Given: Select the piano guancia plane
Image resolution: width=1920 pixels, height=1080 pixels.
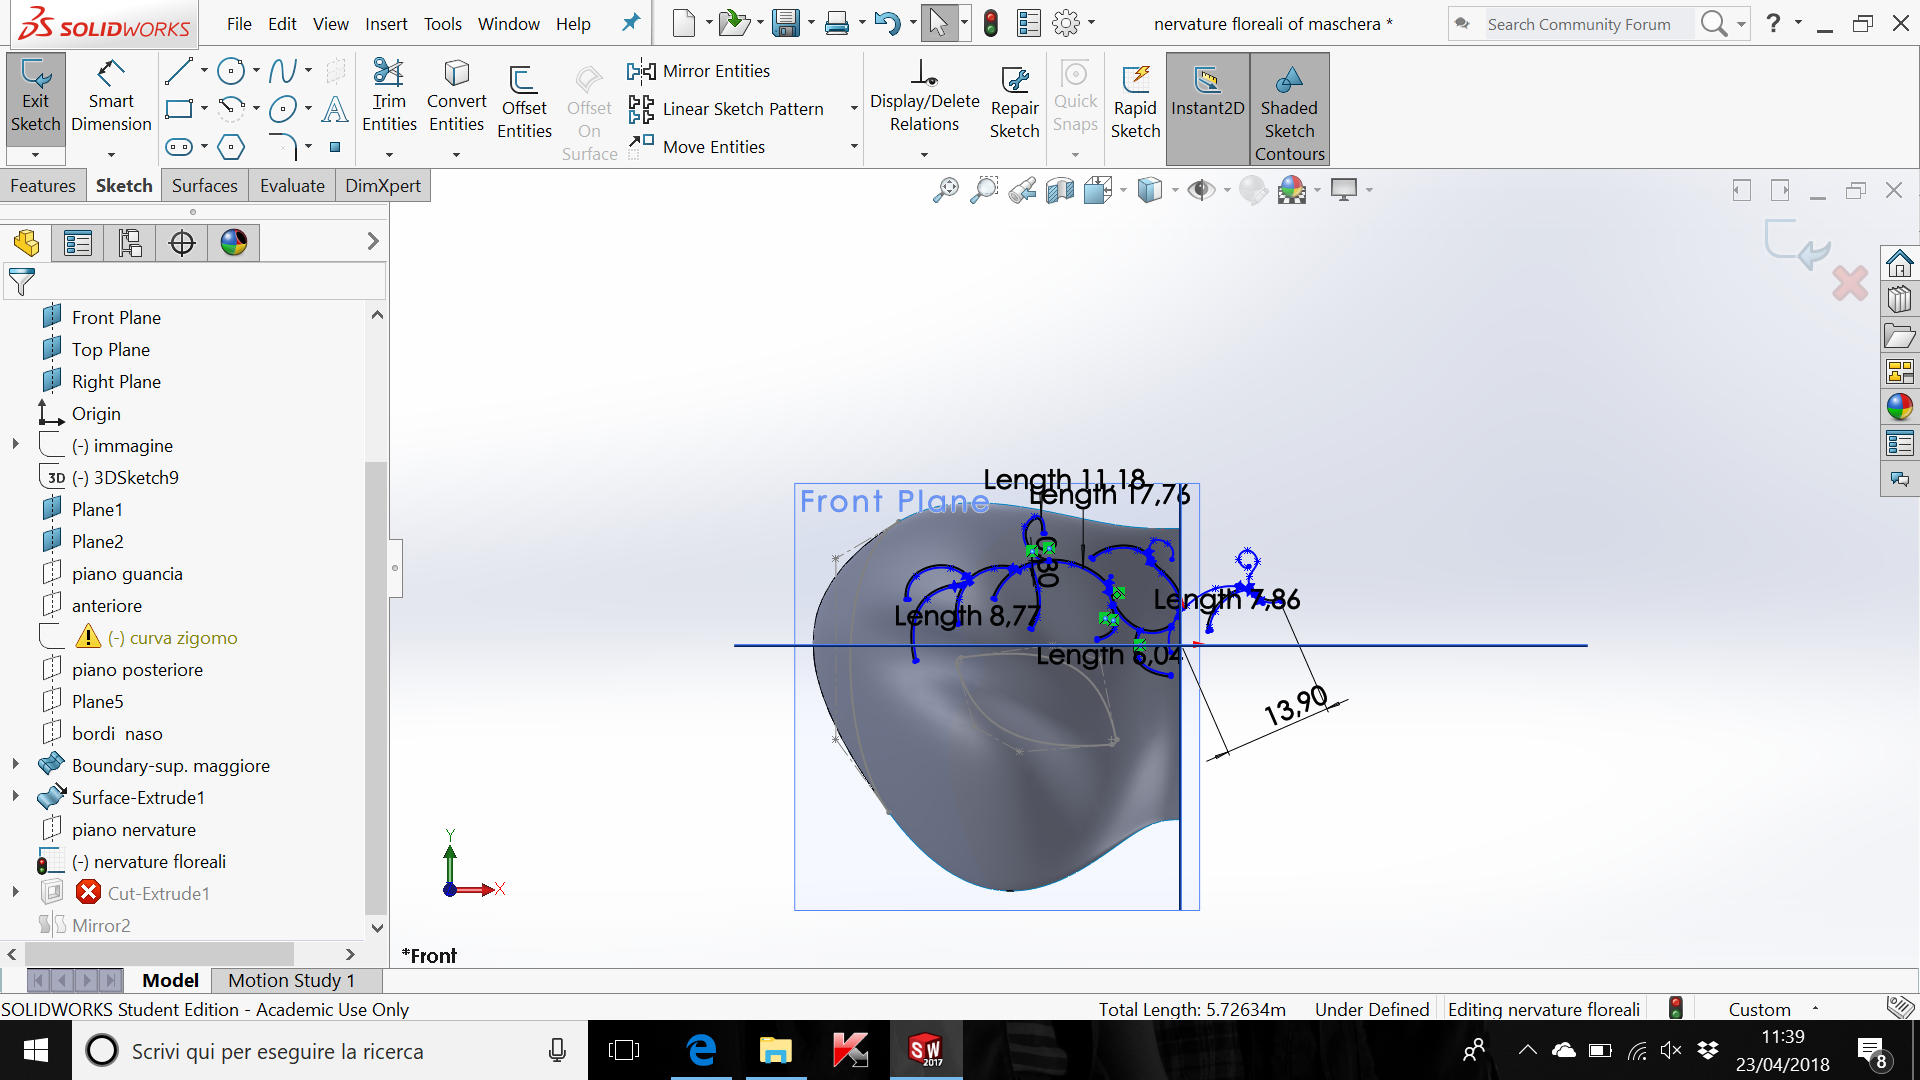Looking at the screenshot, I should 128,573.
